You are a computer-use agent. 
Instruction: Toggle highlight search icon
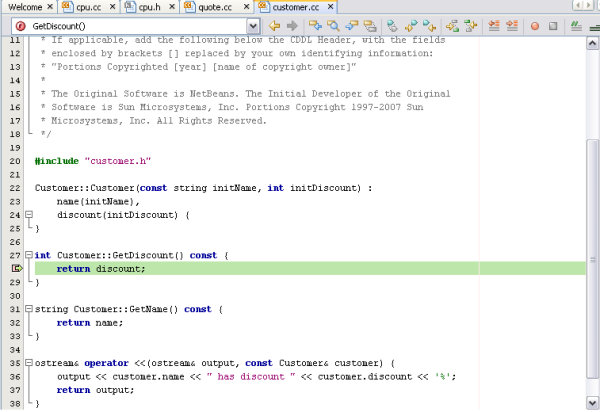370,26
